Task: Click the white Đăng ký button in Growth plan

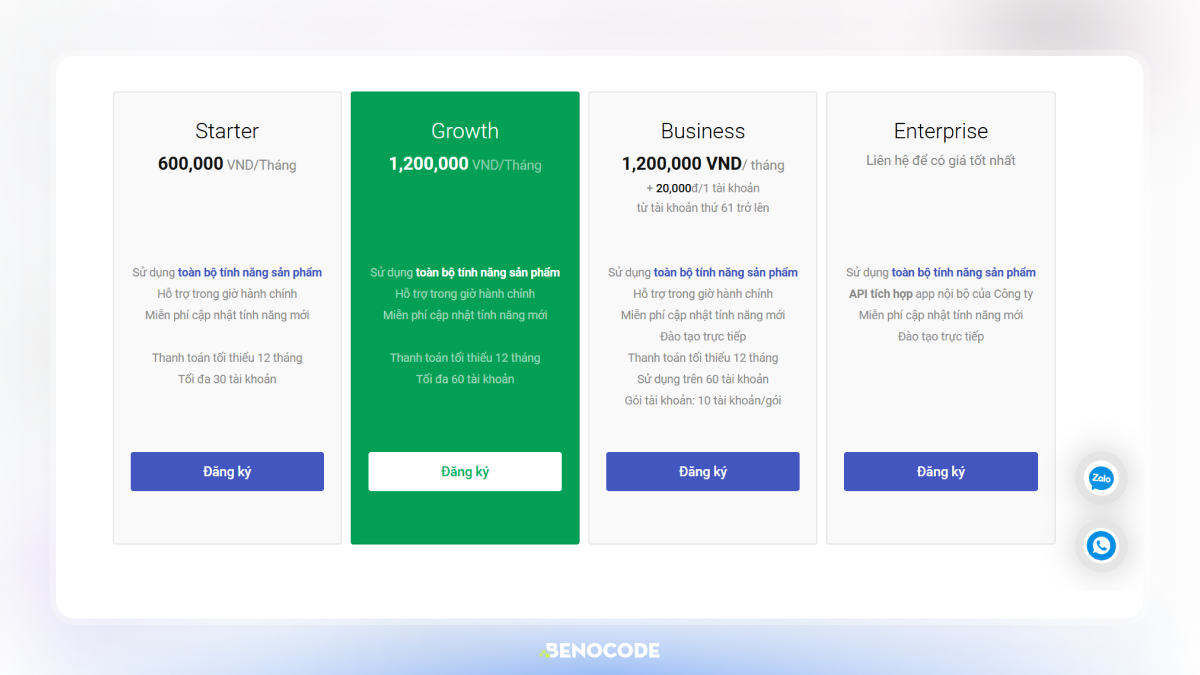Action: click(465, 472)
